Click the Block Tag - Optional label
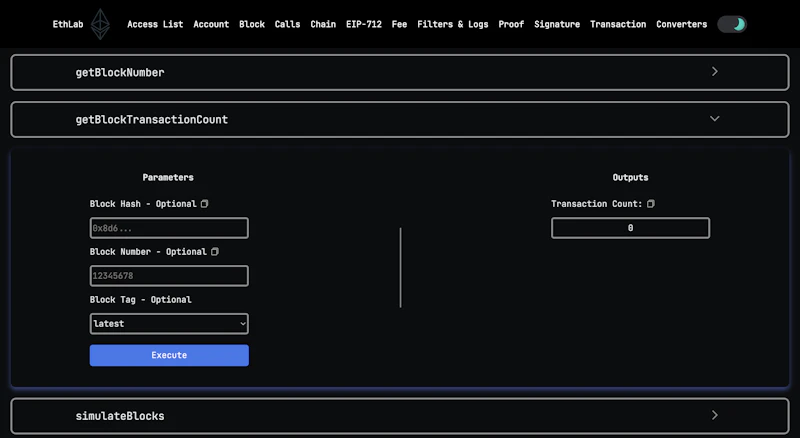This screenshot has width=800, height=438. 140,300
